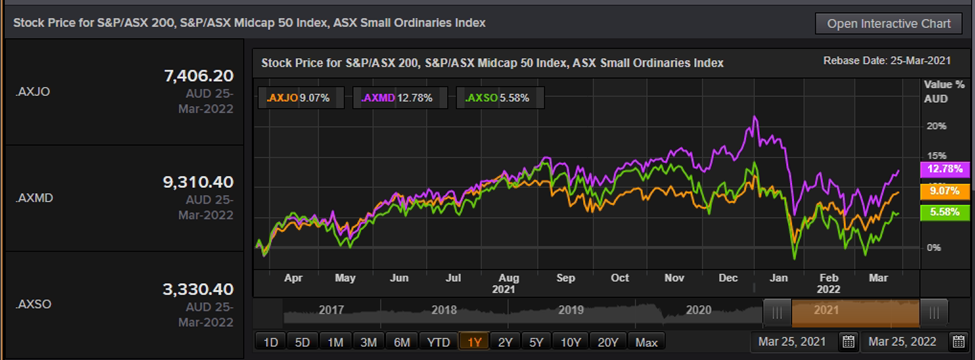Select the 6M time range

pyautogui.click(x=401, y=341)
